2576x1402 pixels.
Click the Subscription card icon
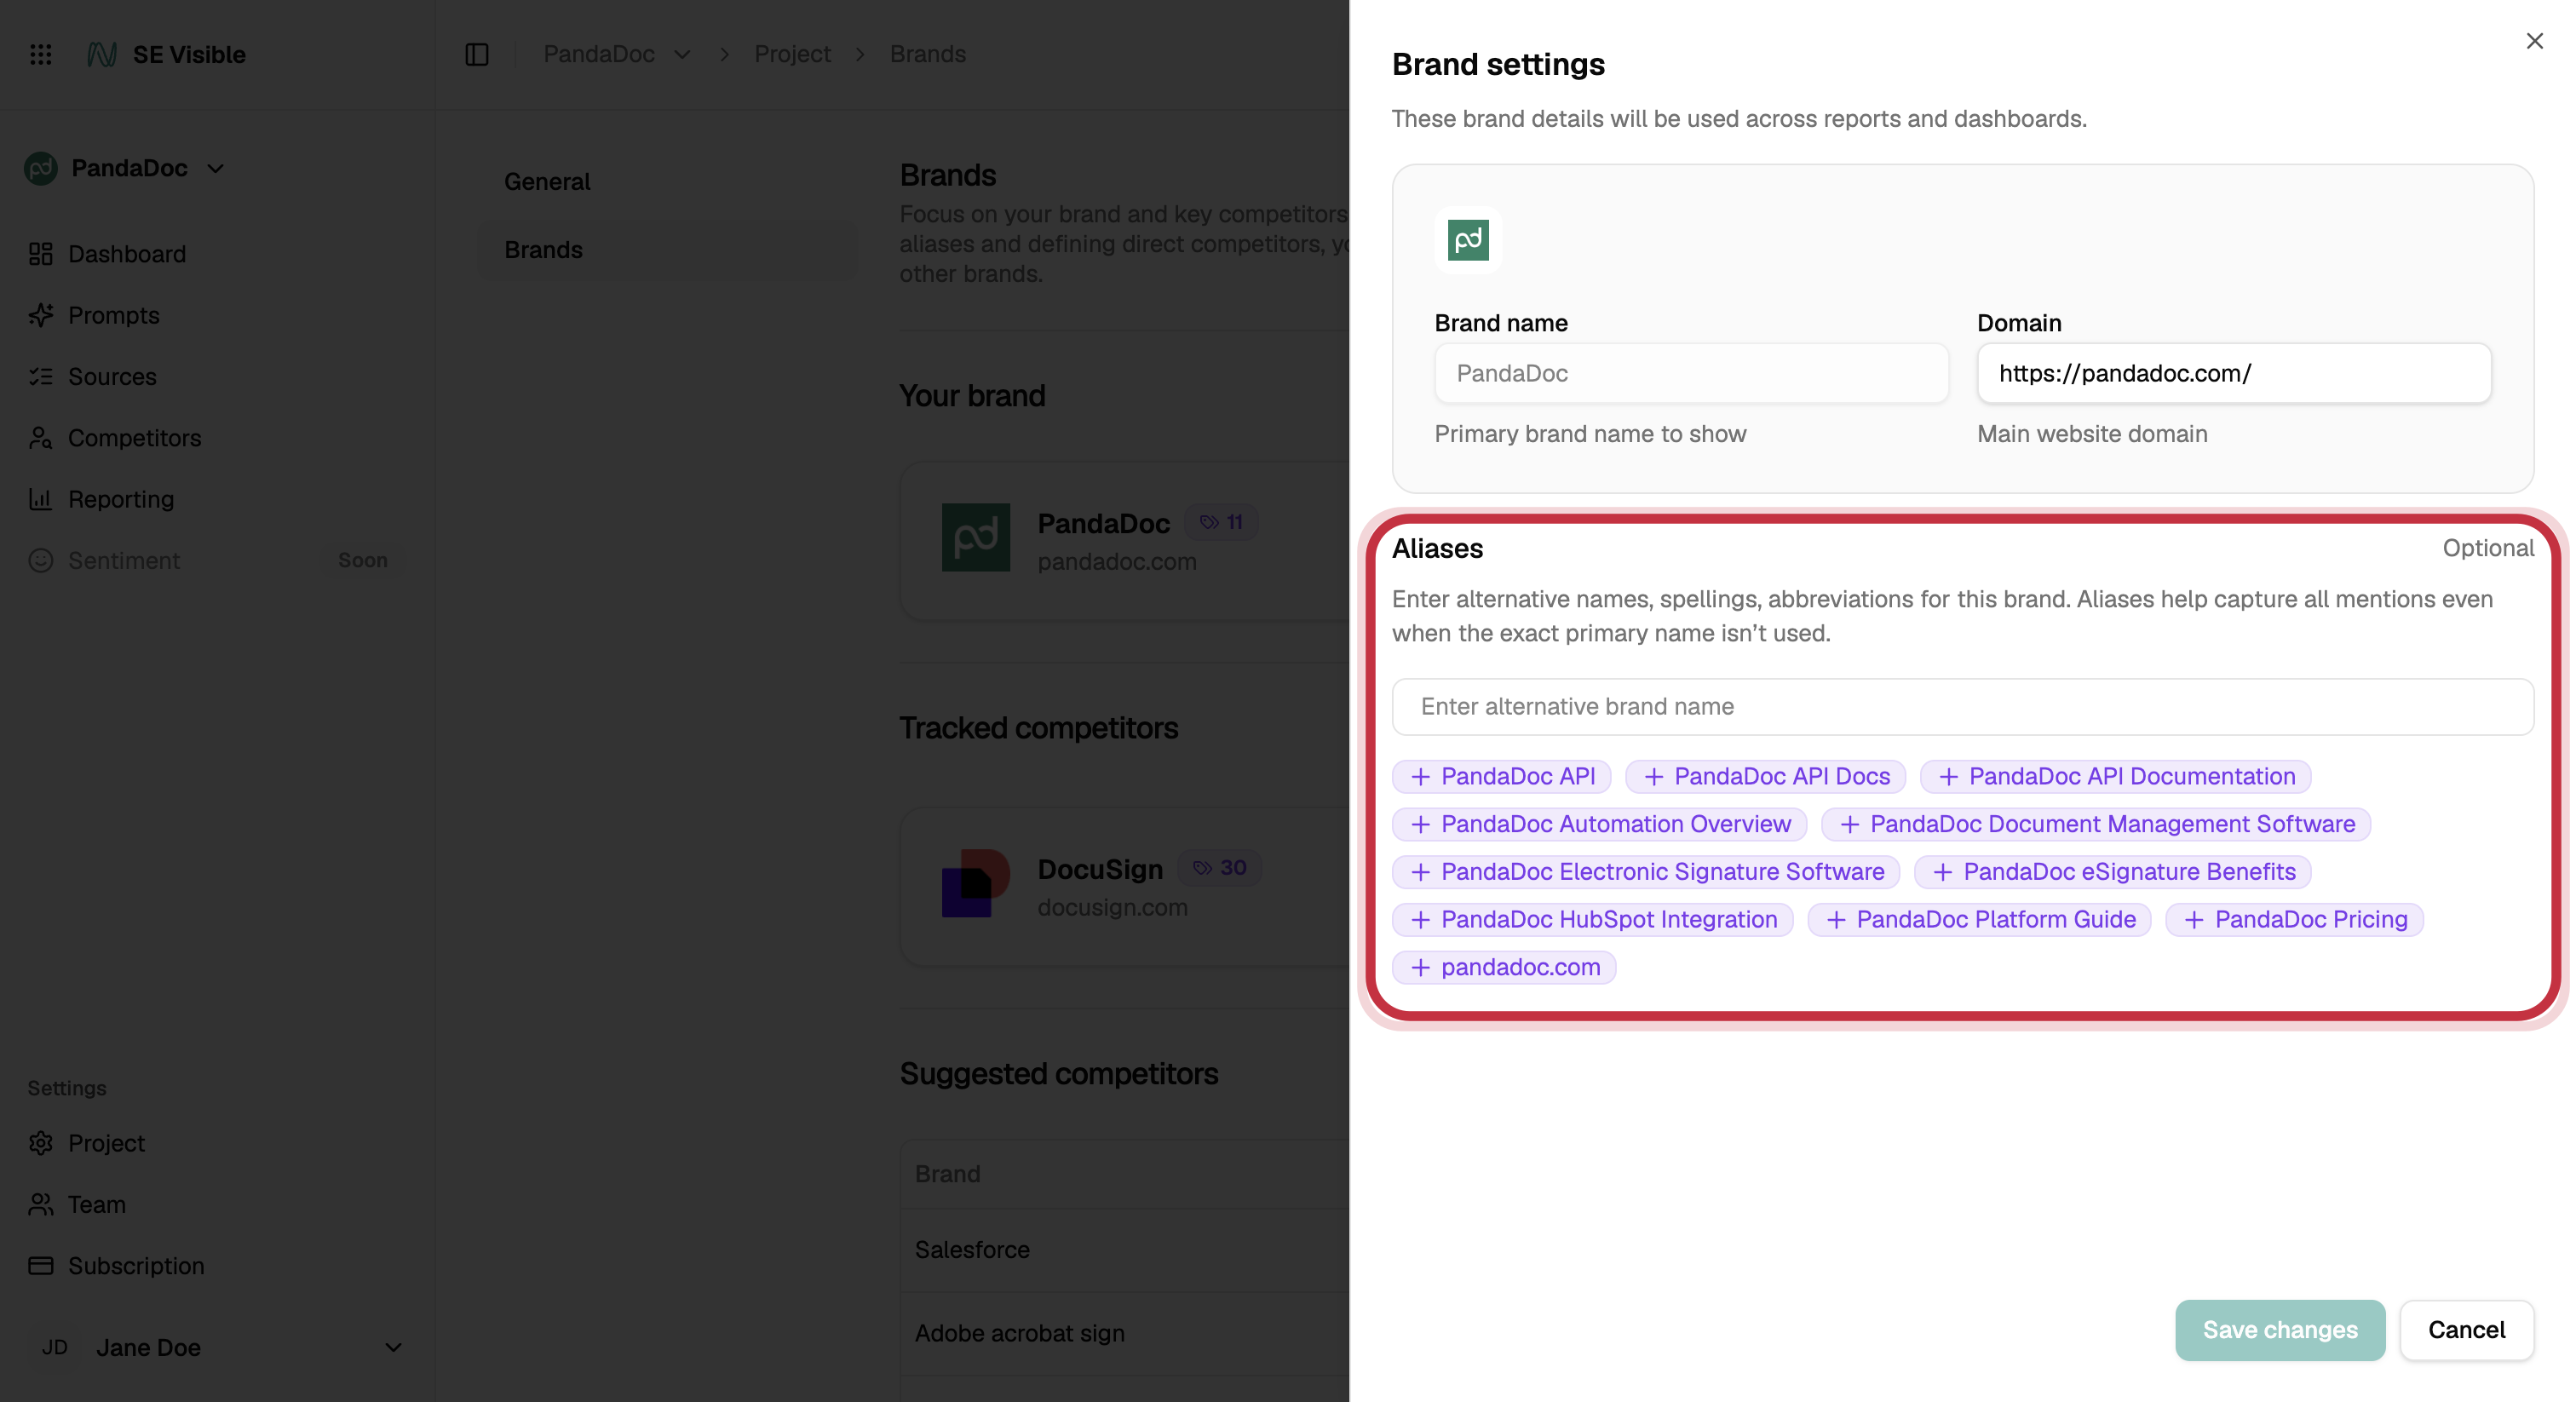pyautogui.click(x=41, y=1265)
